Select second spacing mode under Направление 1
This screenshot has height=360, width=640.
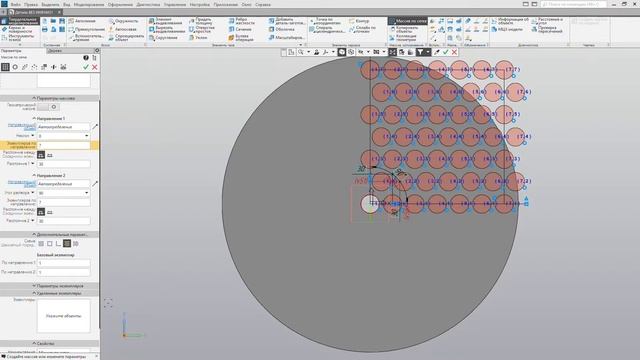point(50,155)
